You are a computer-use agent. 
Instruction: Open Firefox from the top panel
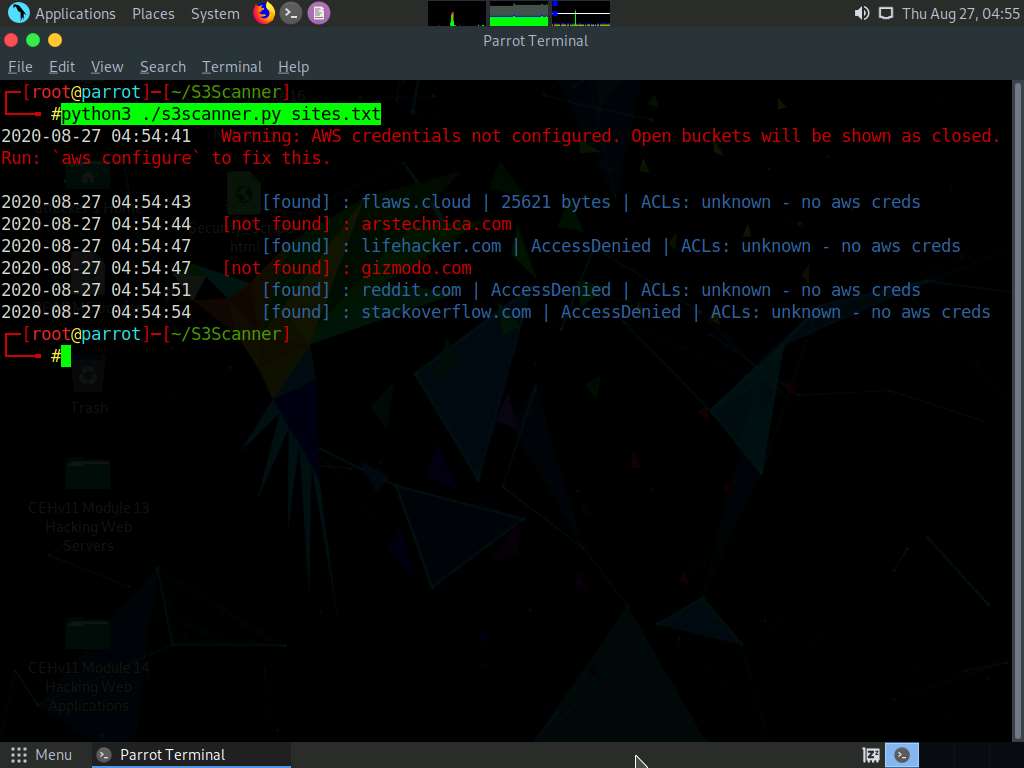(x=262, y=13)
